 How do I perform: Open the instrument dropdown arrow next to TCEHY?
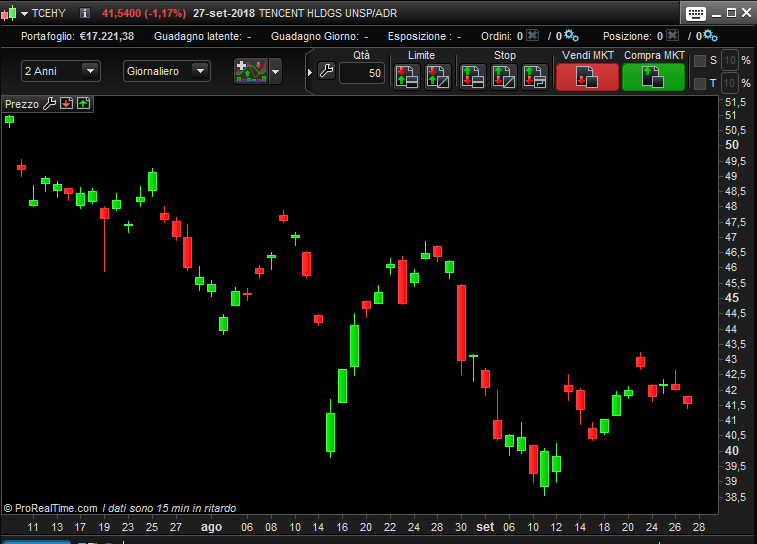pos(24,14)
